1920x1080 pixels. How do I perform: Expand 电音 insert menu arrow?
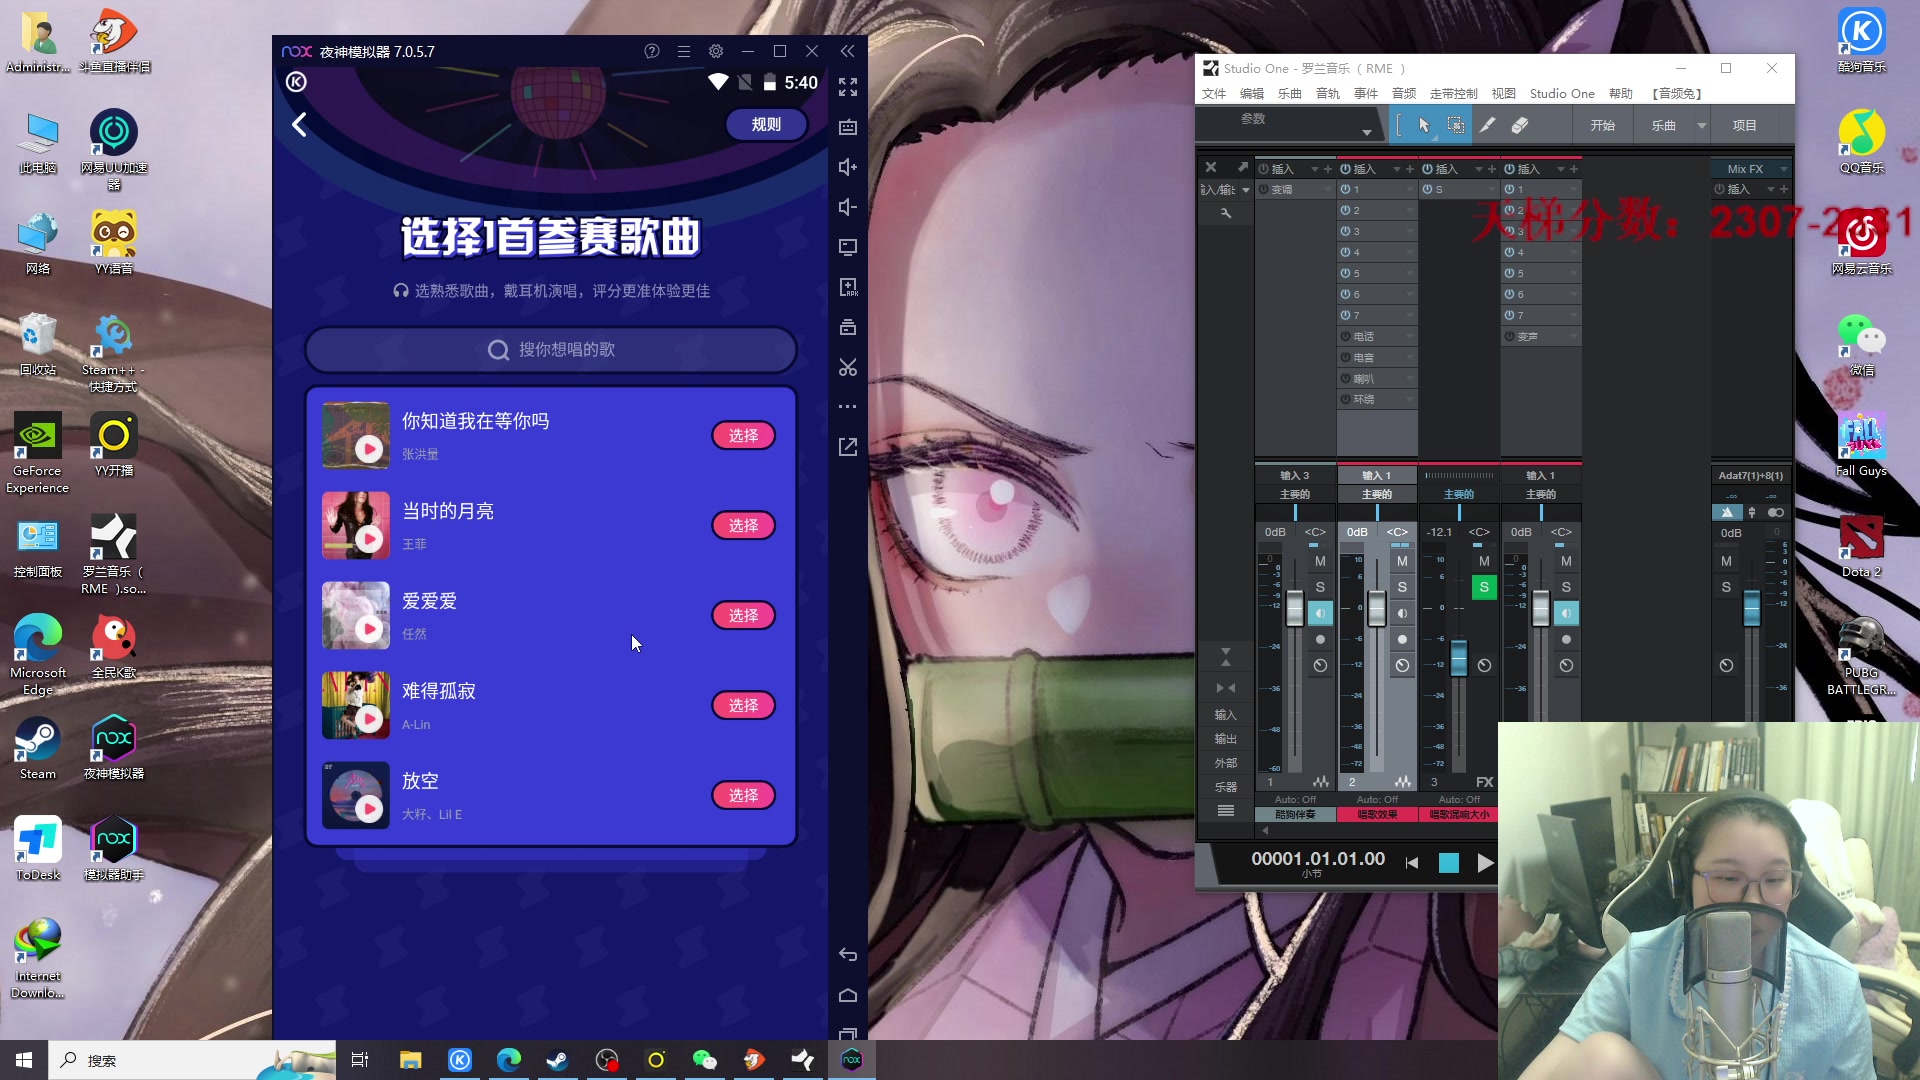click(1410, 357)
